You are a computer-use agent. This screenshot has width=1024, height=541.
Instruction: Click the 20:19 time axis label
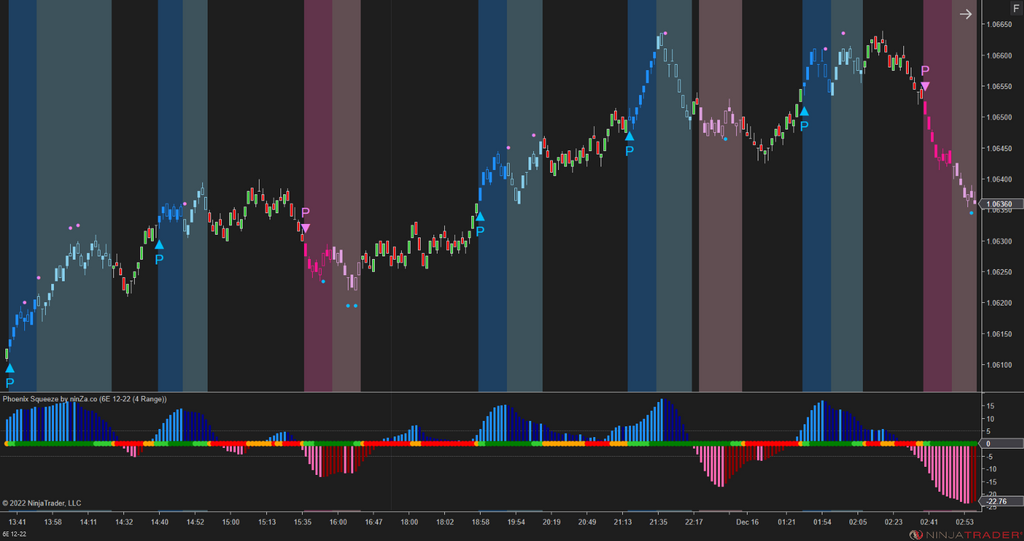[551, 522]
